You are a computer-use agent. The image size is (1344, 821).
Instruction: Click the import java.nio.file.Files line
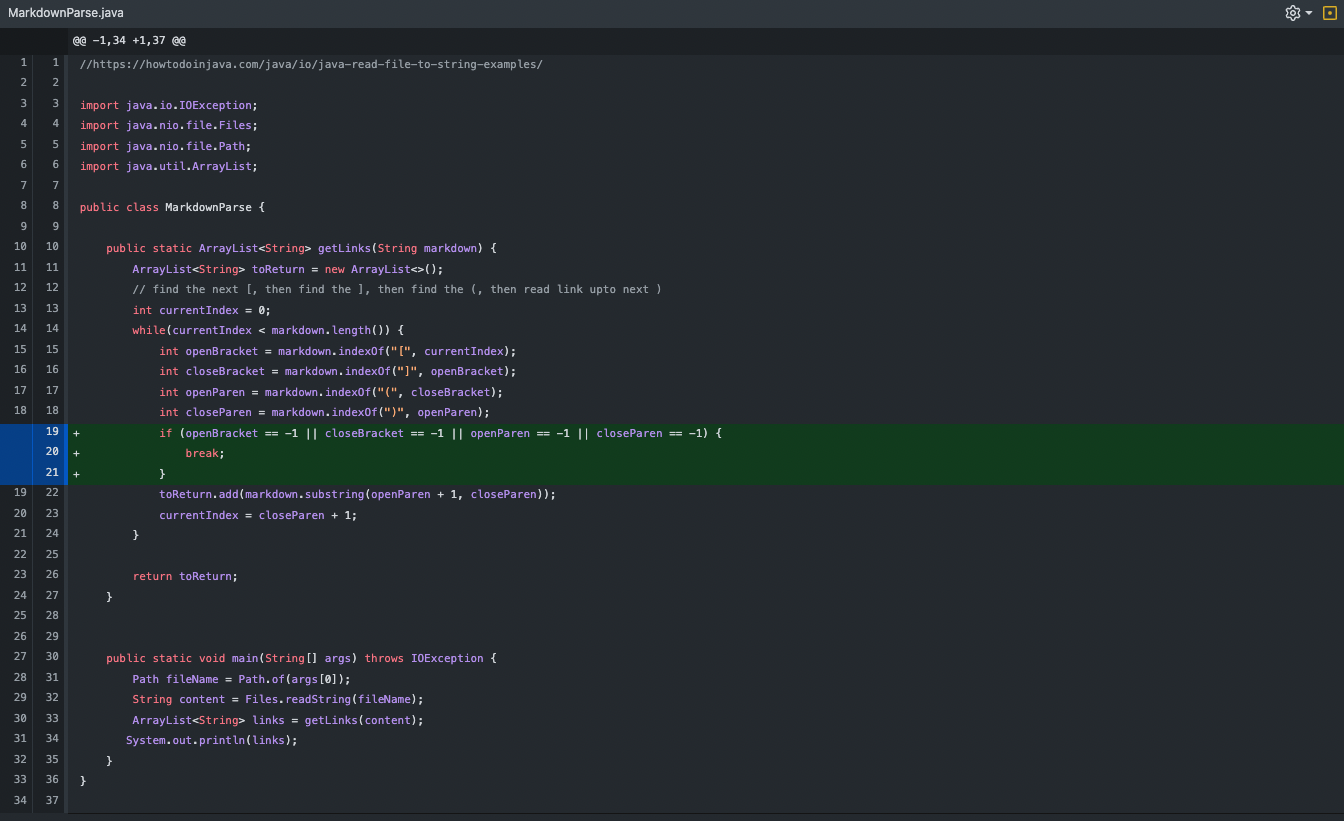click(x=169, y=125)
